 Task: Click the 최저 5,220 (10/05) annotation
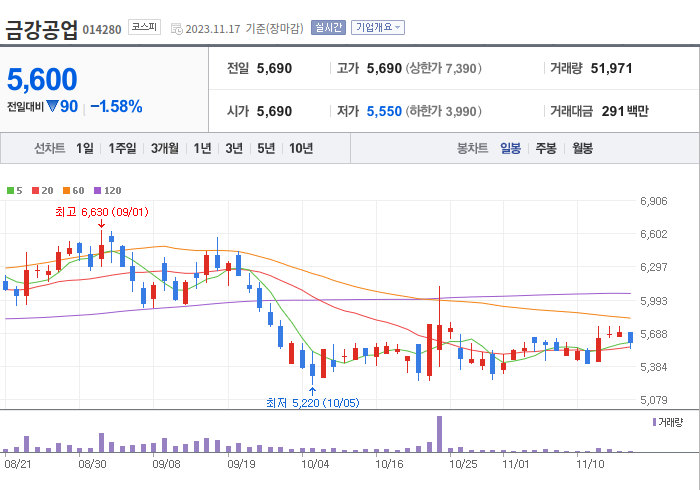click(312, 403)
